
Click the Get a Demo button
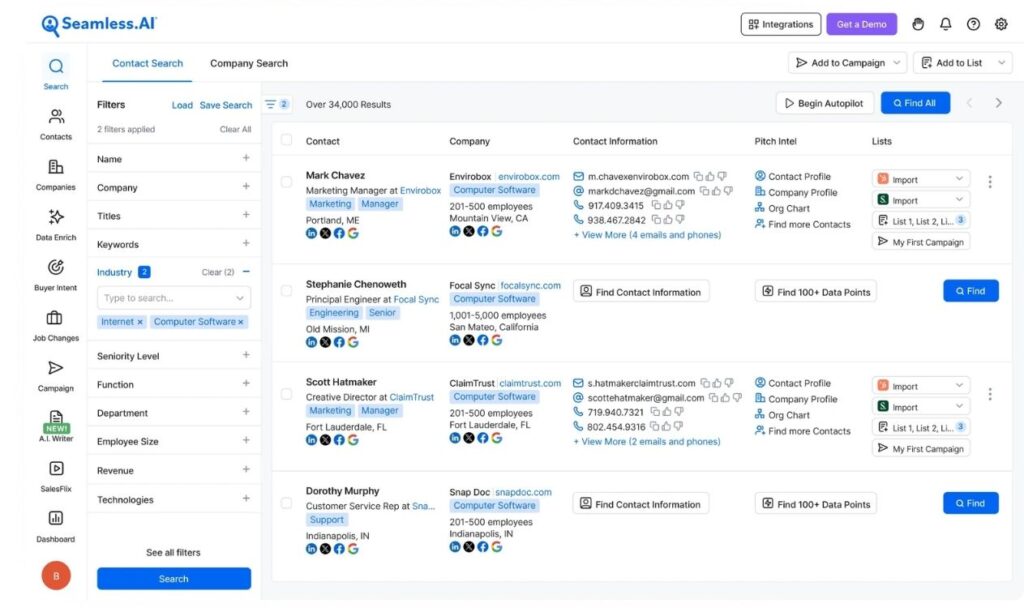861,24
